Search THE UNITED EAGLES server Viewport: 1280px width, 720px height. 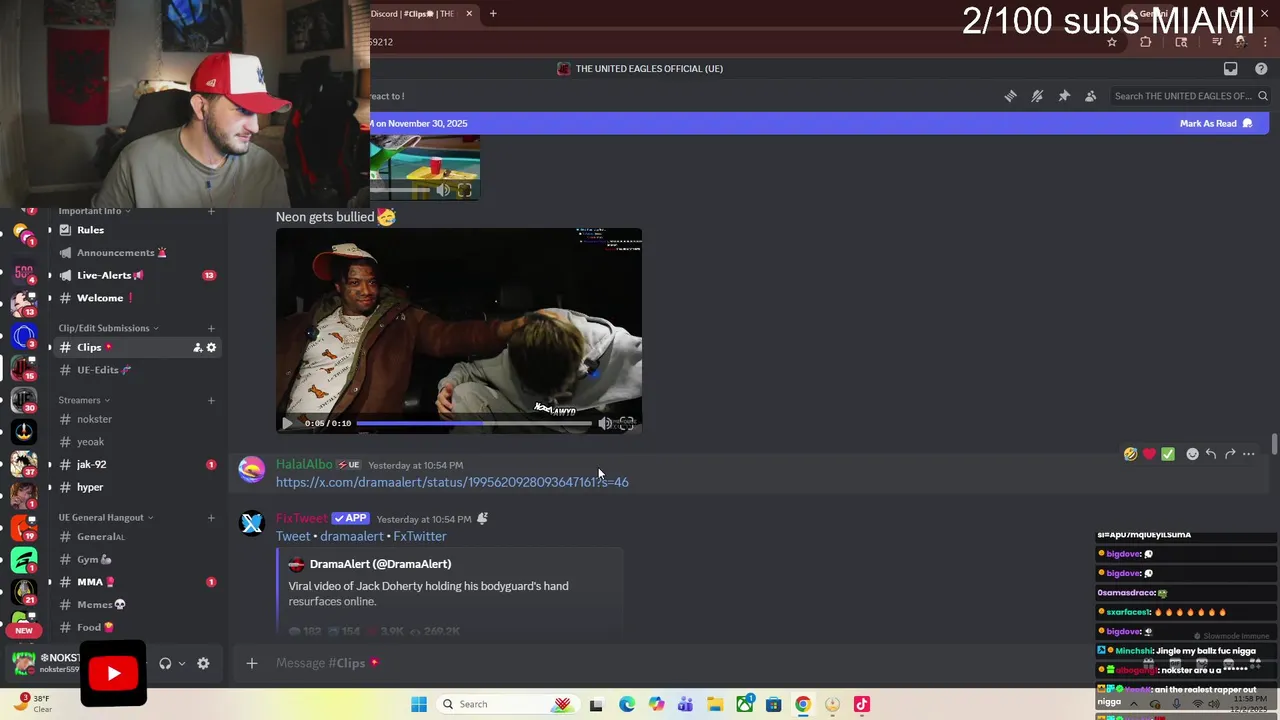pos(1189,96)
